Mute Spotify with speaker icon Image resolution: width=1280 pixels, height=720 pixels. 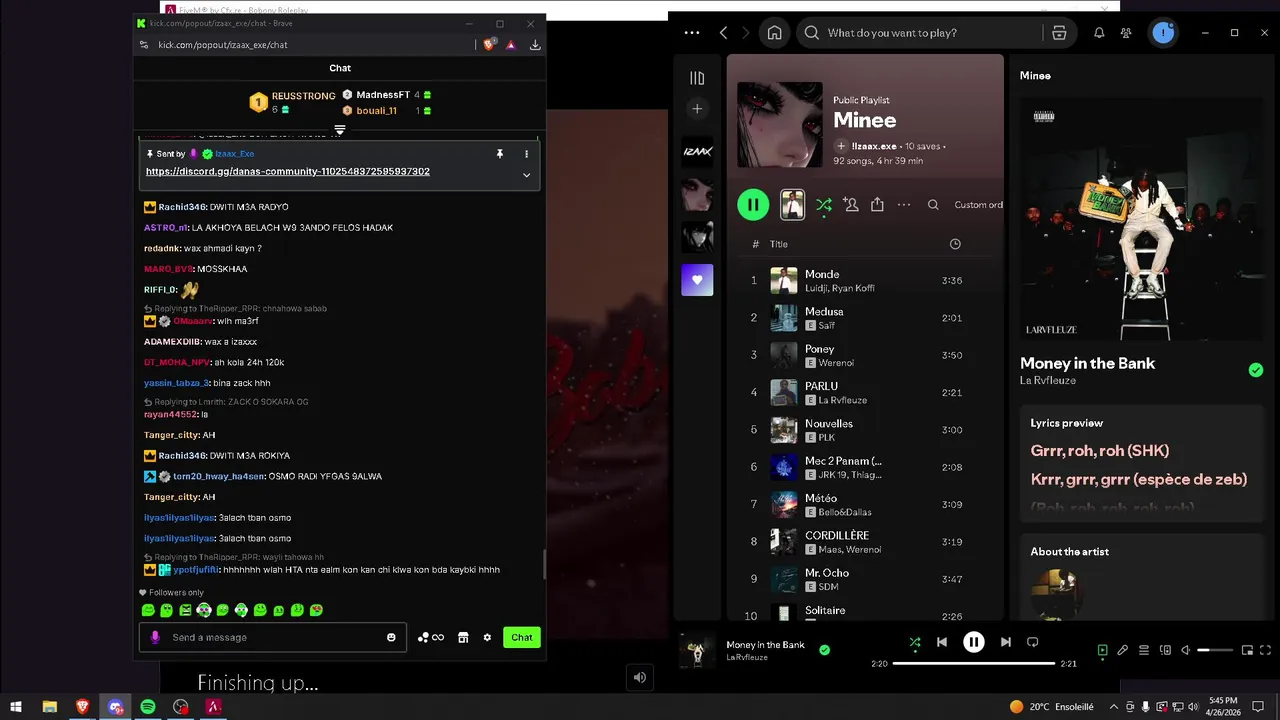click(x=1185, y=650)
